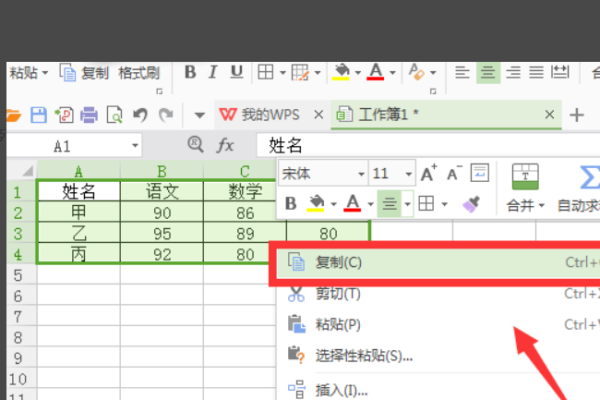The width and height of the screenshot is (600, 400).
Task: Add a new tab with plus button
Action: (577, 115)
